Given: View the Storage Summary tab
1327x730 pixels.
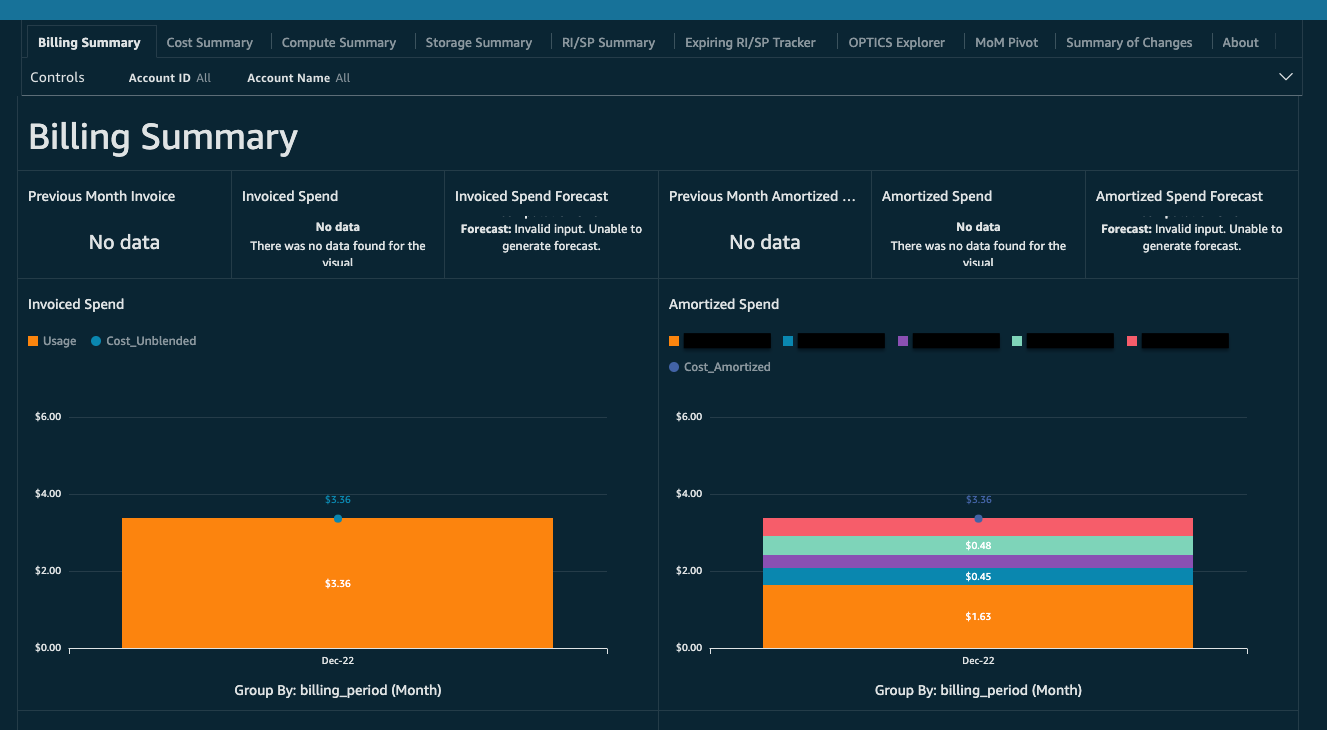Looking at the screenshot, I should pyautogui.click(x=478, y=42).
